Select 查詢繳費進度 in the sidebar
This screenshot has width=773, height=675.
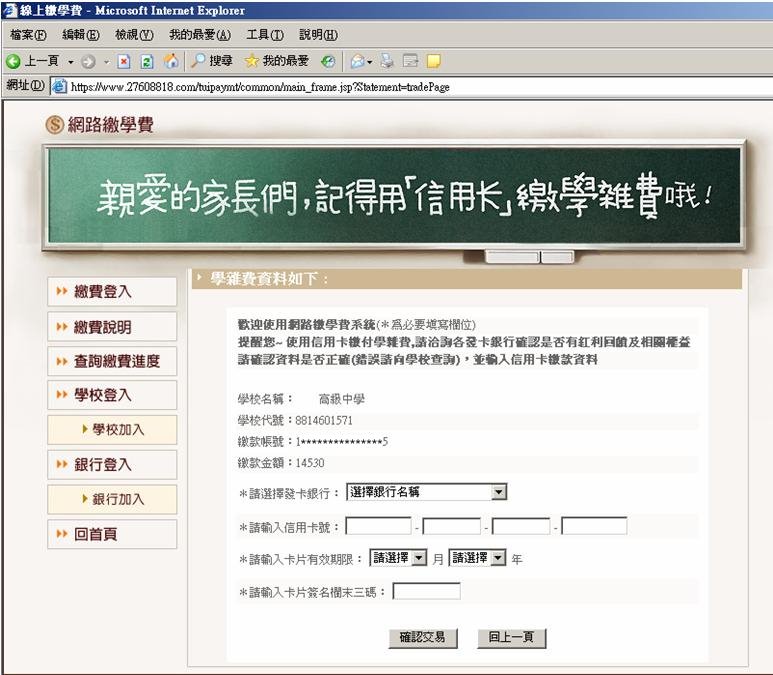(111, 361)
